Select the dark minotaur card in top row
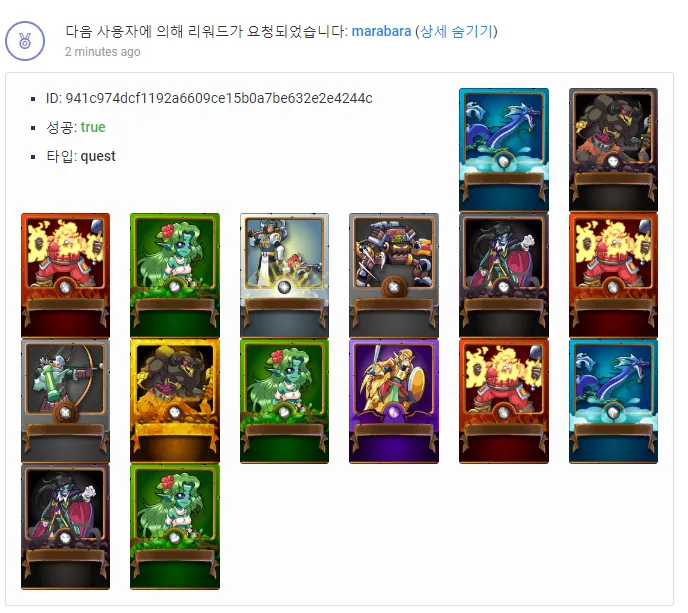This screenshot has width=688, height=613. click(613, 150)
